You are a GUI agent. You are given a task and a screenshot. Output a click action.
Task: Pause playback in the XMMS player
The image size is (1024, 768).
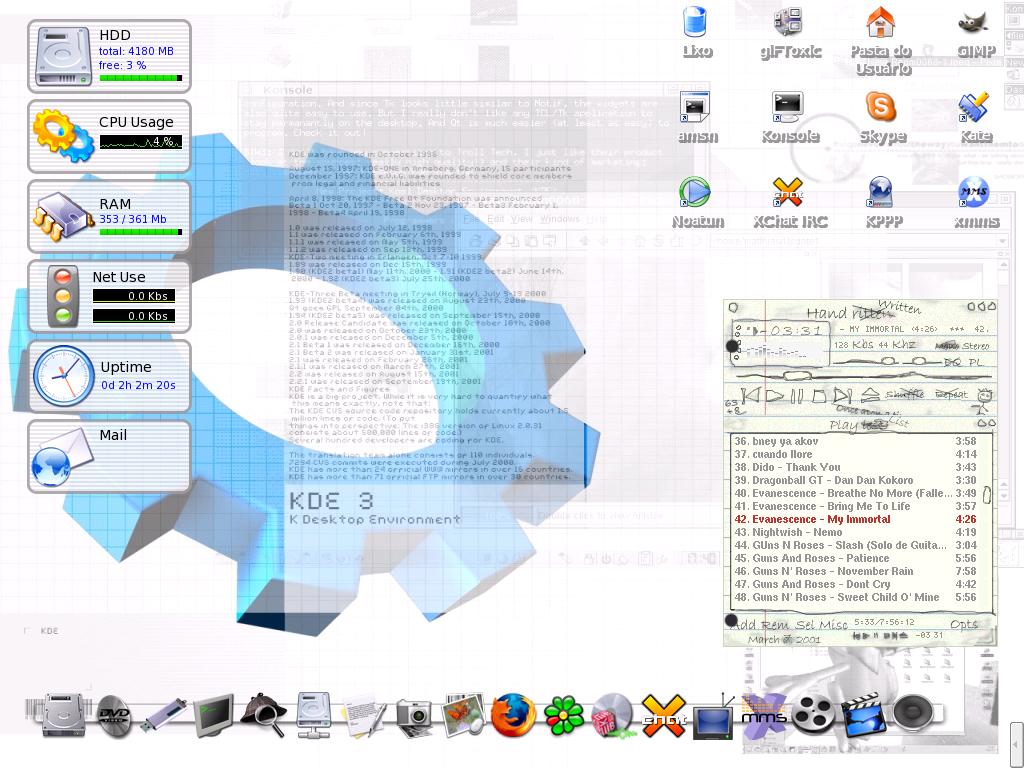pyautogui.click(x=797, y=396)
